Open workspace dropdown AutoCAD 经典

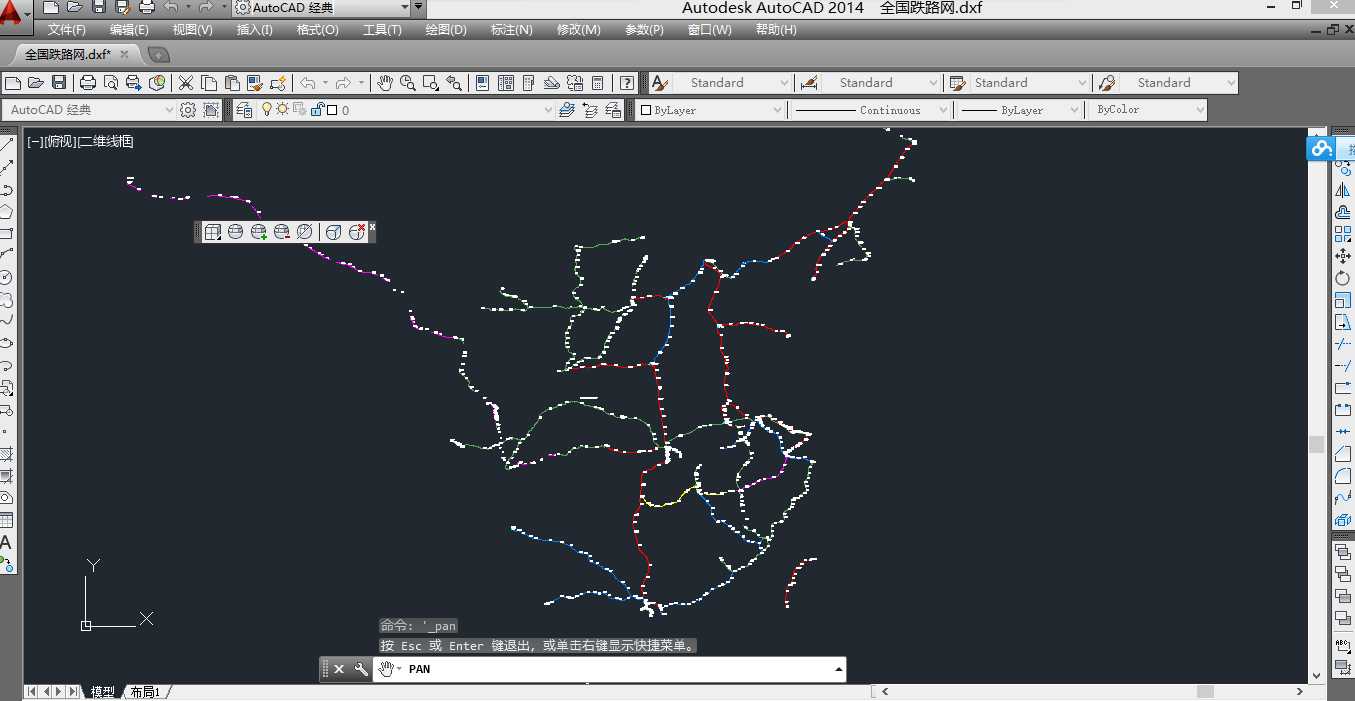tap(91, 110)
